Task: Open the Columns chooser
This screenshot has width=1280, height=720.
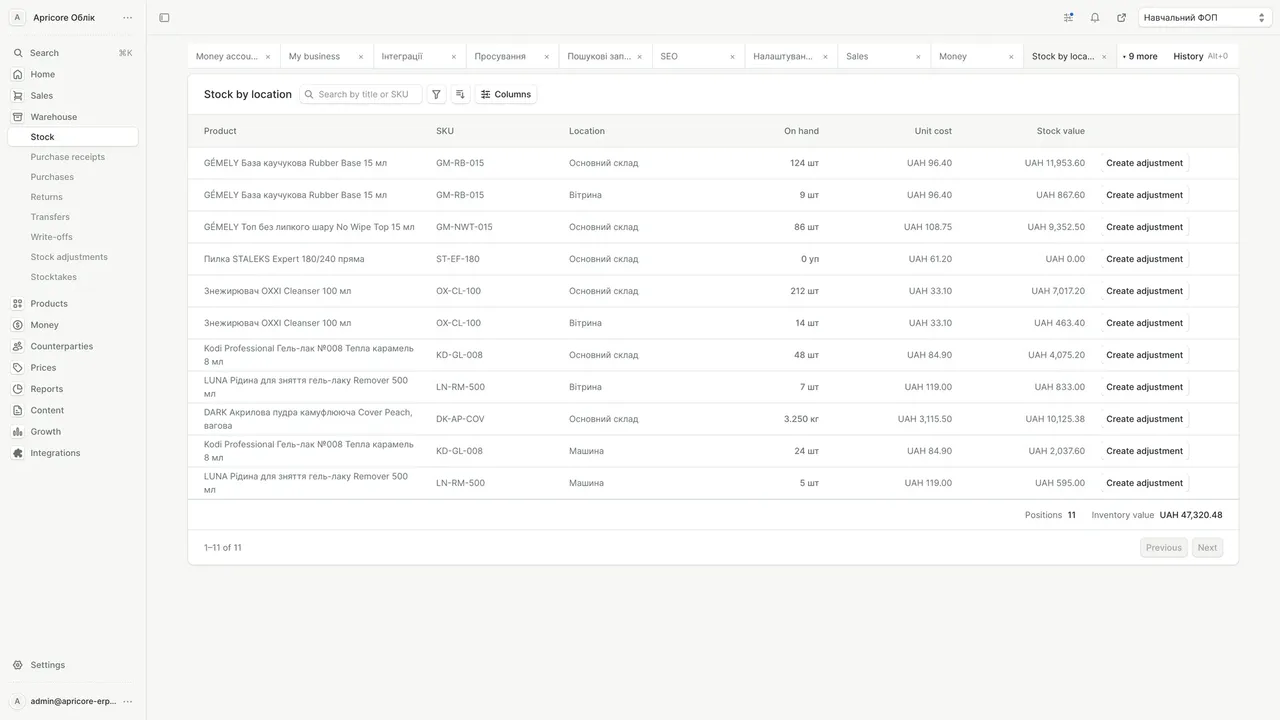Action: (506, 94)
